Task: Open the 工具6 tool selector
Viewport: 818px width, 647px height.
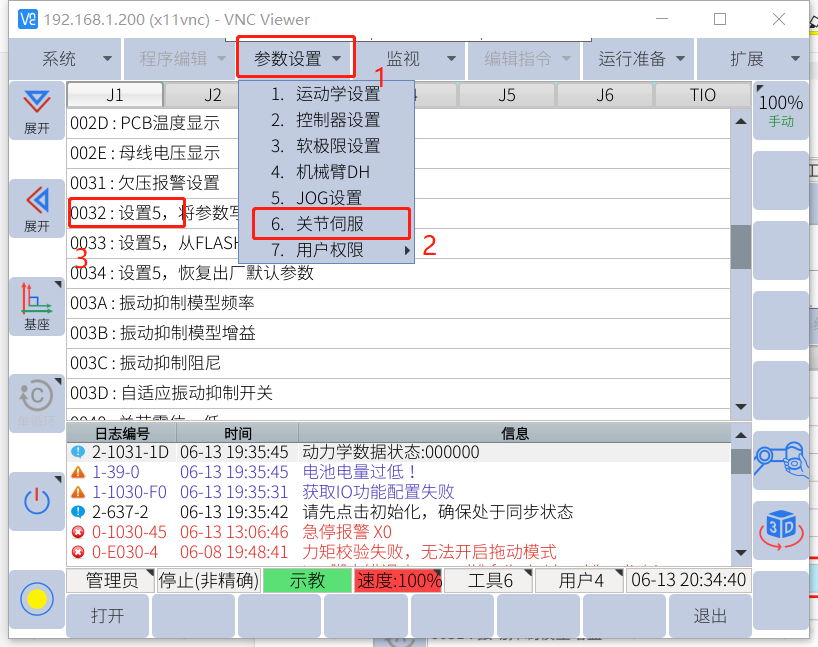Action: pos(490,581)
